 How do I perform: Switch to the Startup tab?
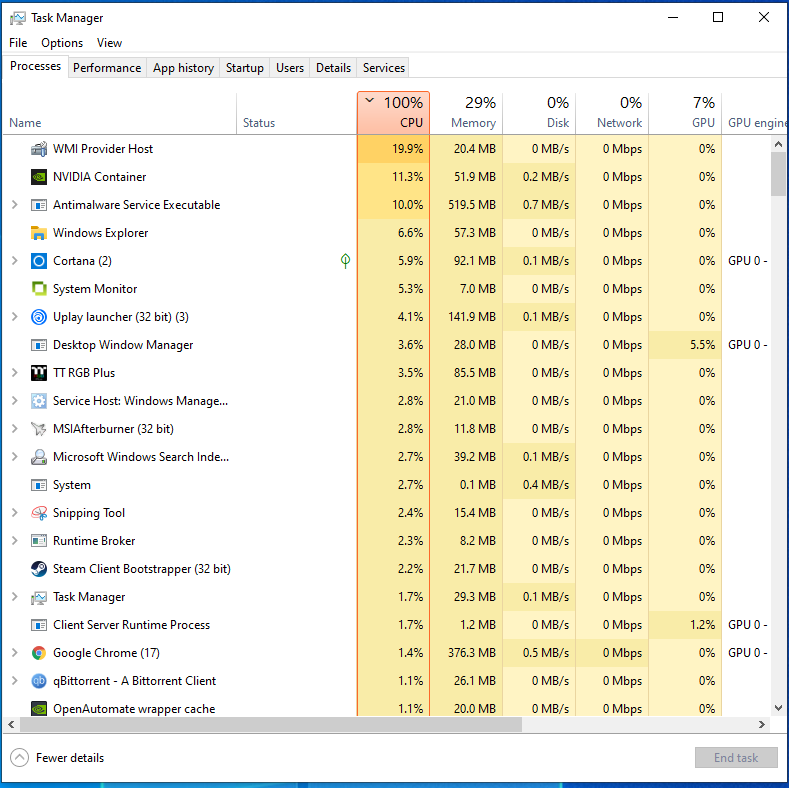click(x=245, y=68)
